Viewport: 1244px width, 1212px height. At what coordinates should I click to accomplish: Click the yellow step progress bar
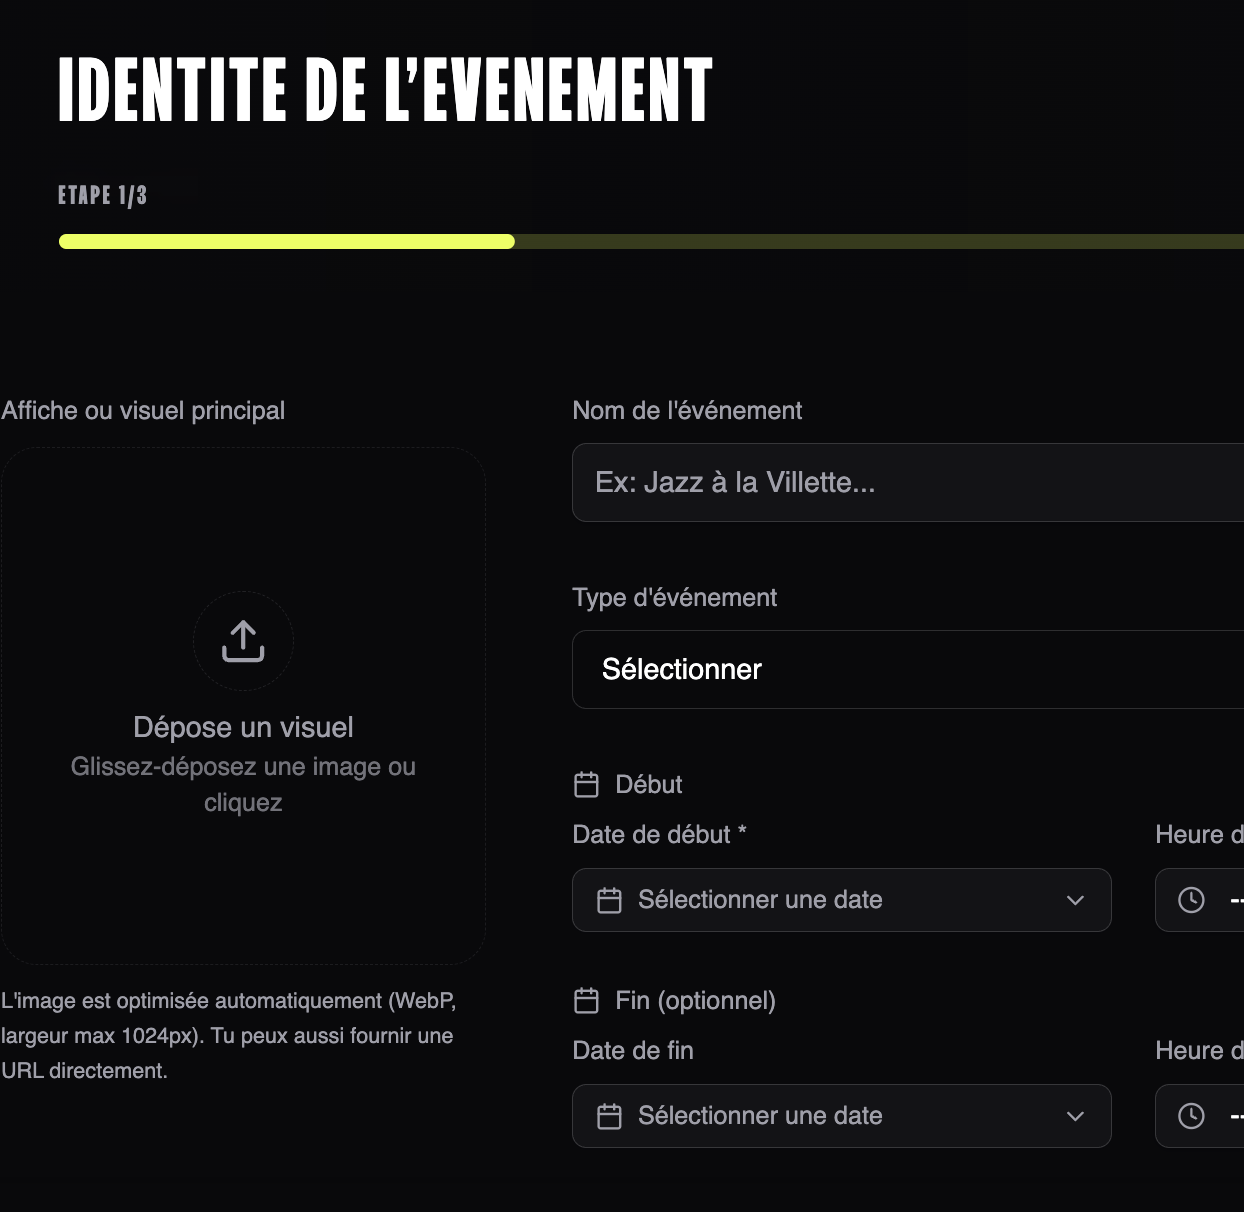287,241
